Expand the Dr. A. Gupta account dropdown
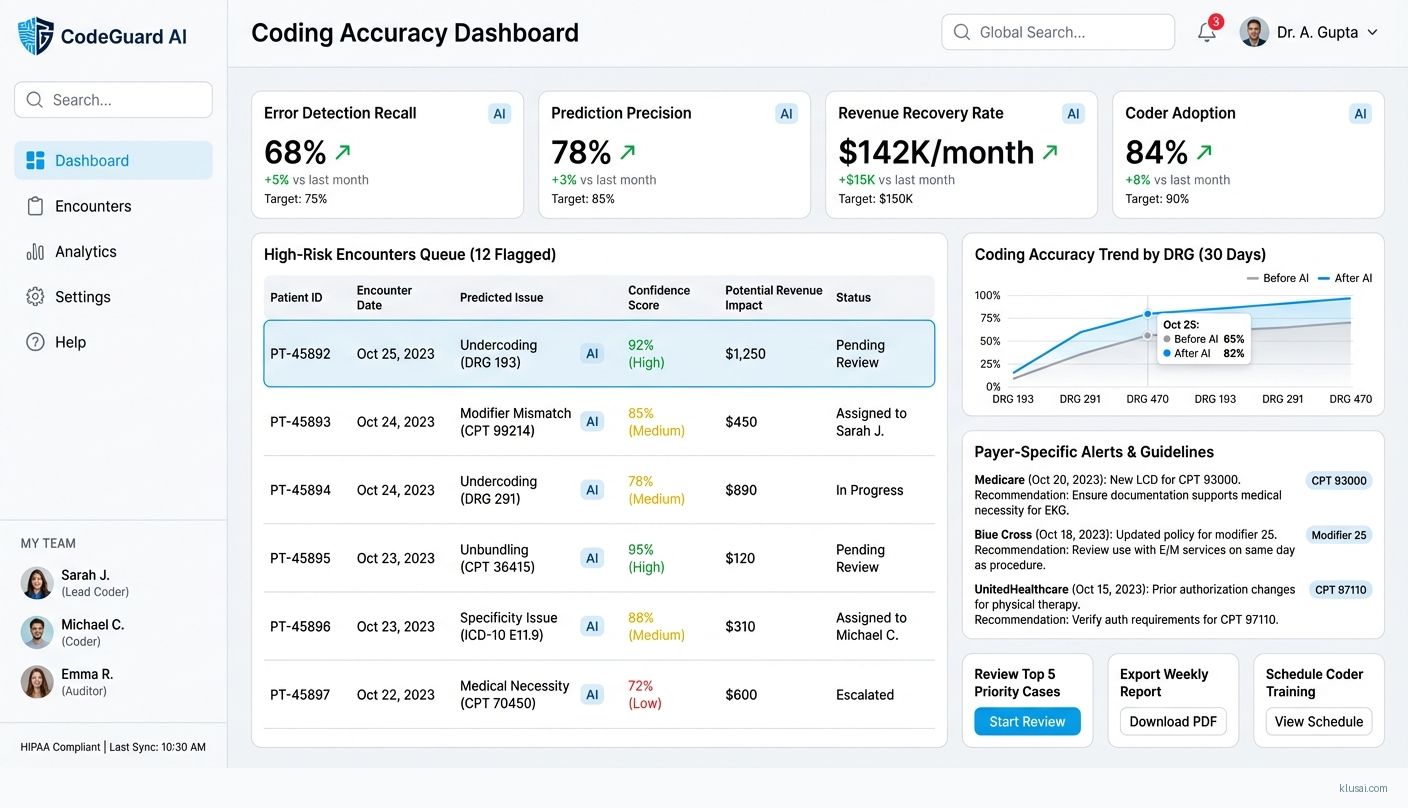 [1372, 32]
